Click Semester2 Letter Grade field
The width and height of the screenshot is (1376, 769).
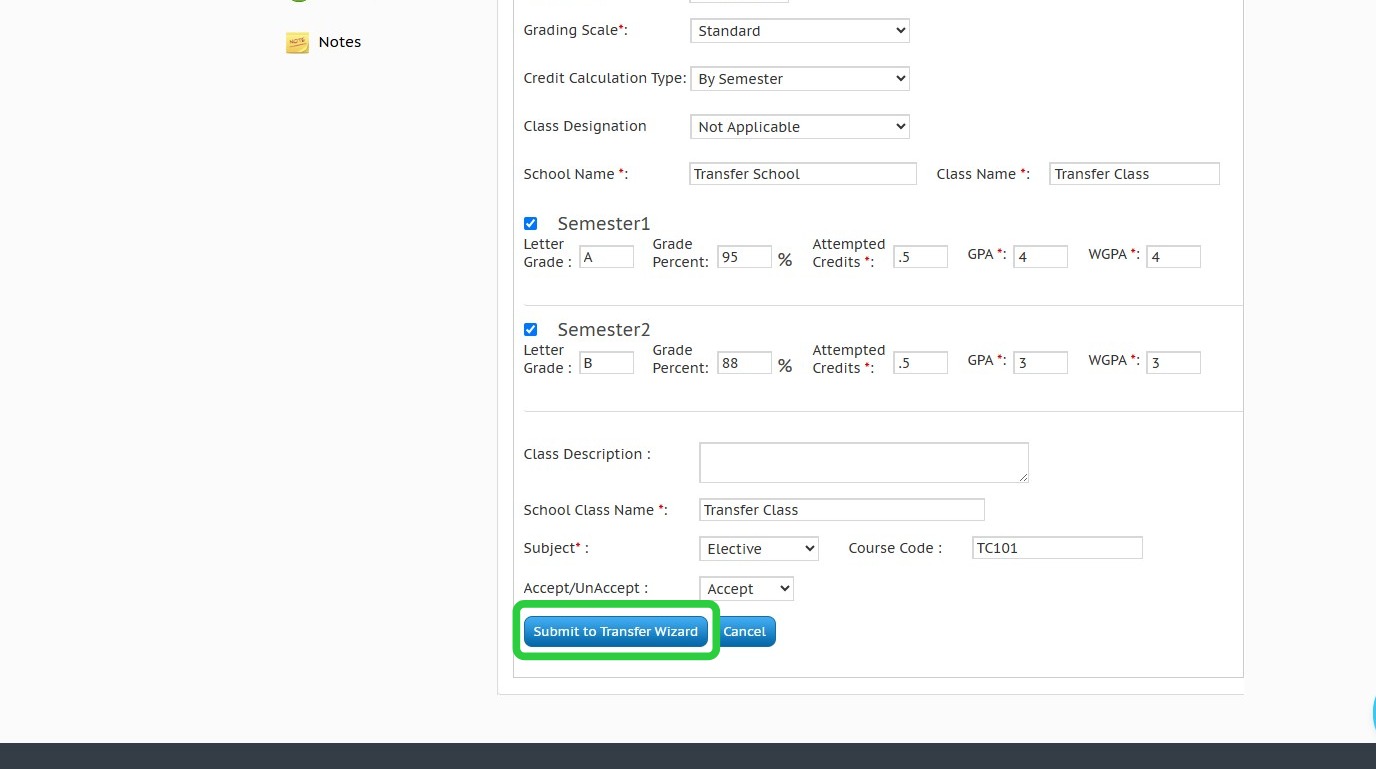pos(606,363)
